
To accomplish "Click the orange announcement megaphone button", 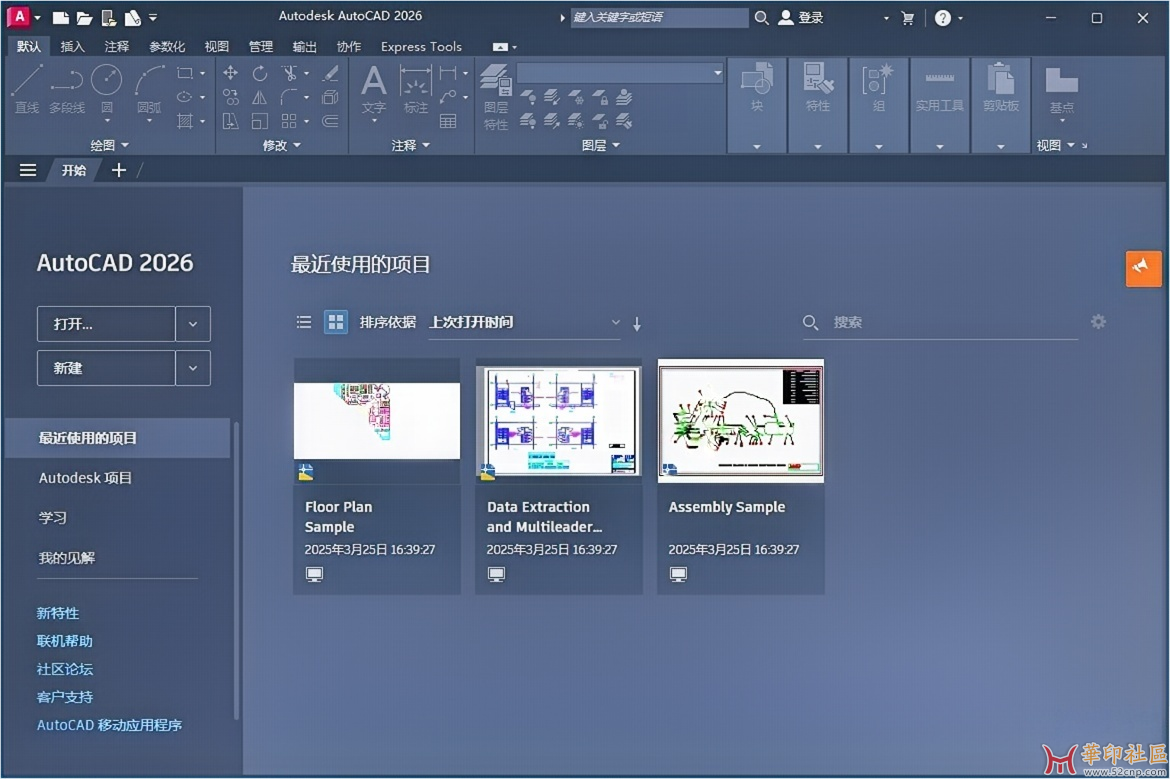I will click(1143, 269).
